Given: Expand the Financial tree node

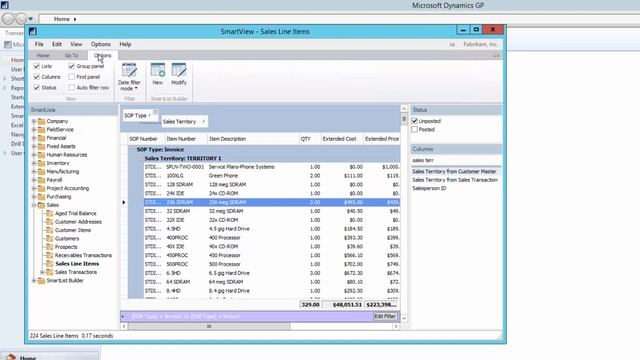Looking at the screenshot, I should click(x=34, y=138).
